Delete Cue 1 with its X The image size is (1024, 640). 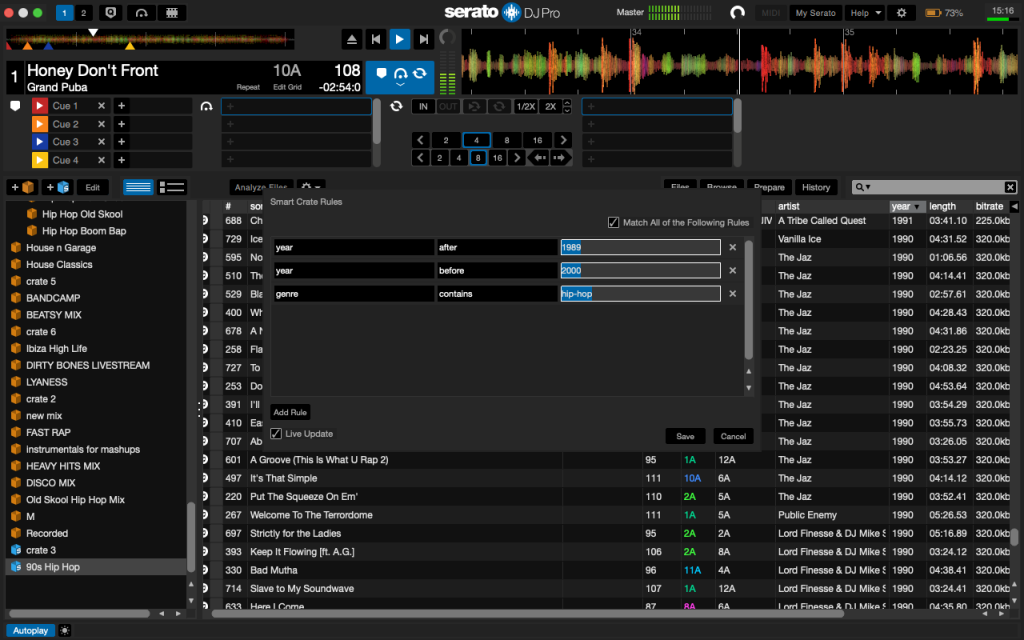point(101,106)
